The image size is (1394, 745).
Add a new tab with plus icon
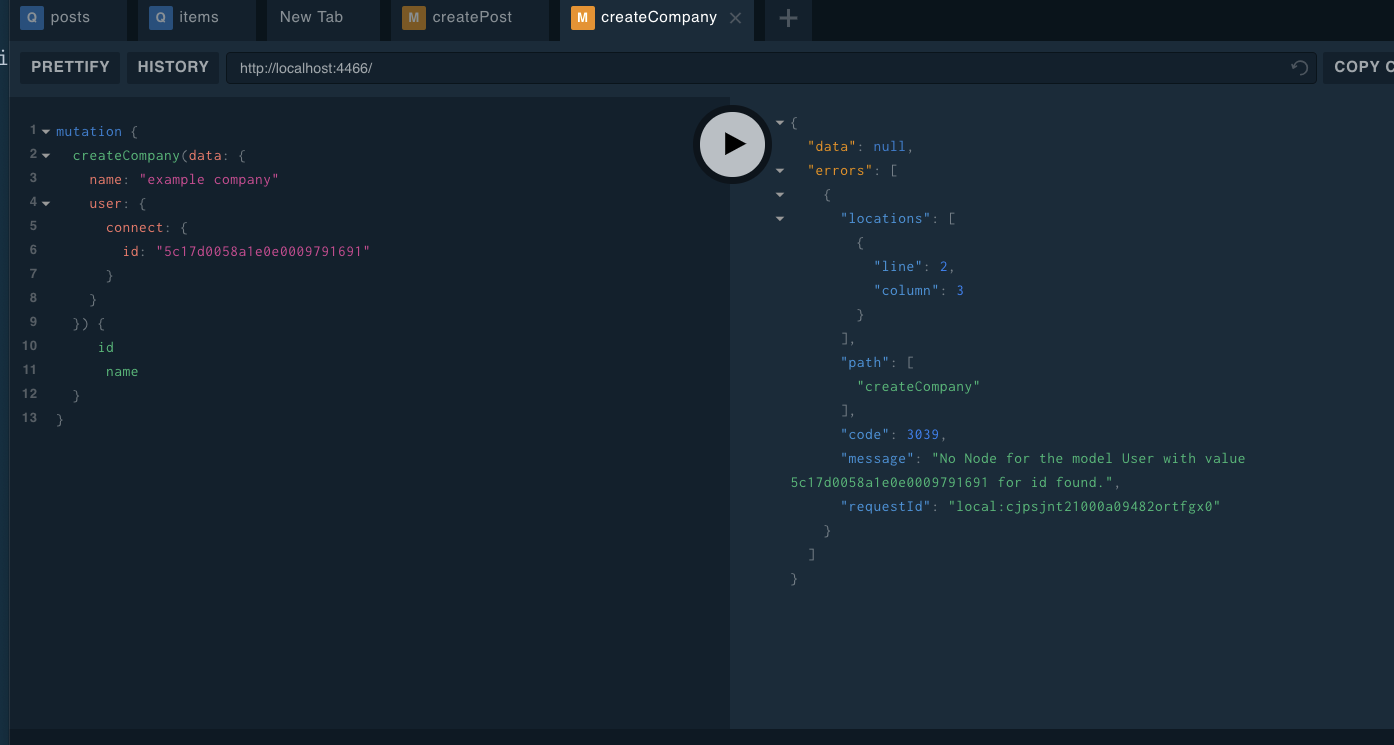788,18
